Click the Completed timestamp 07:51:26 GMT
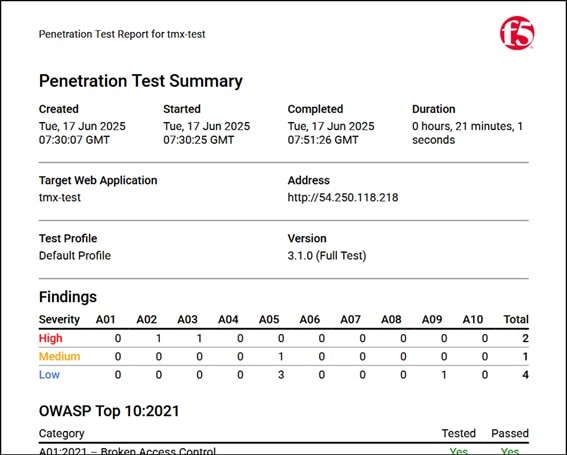Screen dimensions: 567x455 tap(323, 140)
